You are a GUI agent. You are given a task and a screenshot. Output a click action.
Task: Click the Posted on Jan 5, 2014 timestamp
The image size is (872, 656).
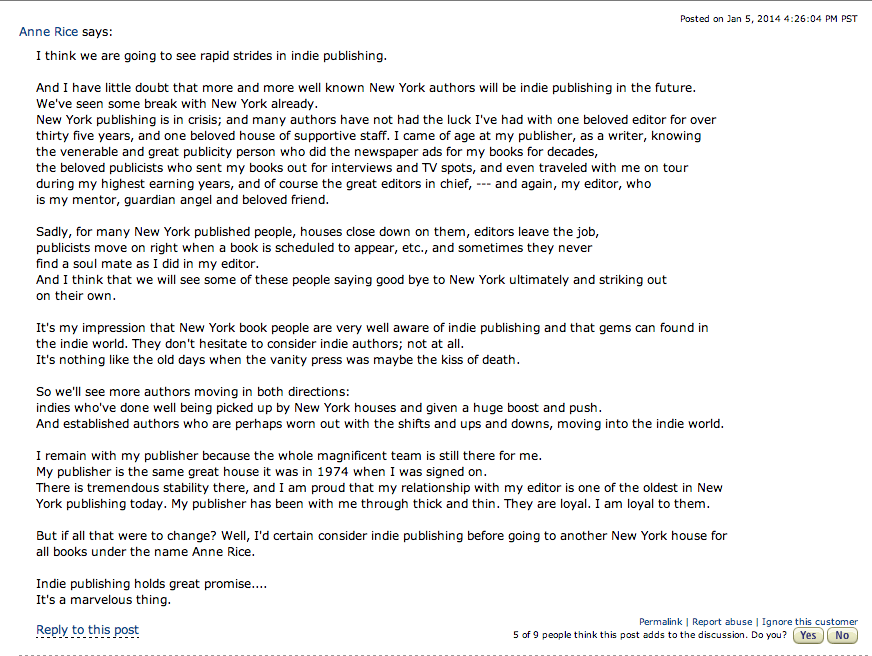pyautogui.click(x=768, y=19)
